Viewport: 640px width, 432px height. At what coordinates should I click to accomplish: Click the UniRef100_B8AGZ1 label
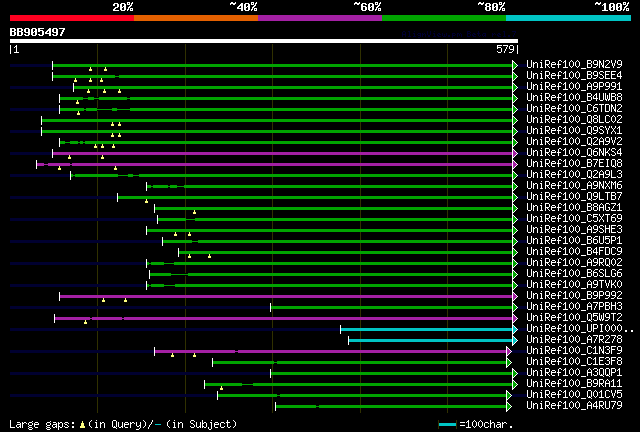[574, 208]
